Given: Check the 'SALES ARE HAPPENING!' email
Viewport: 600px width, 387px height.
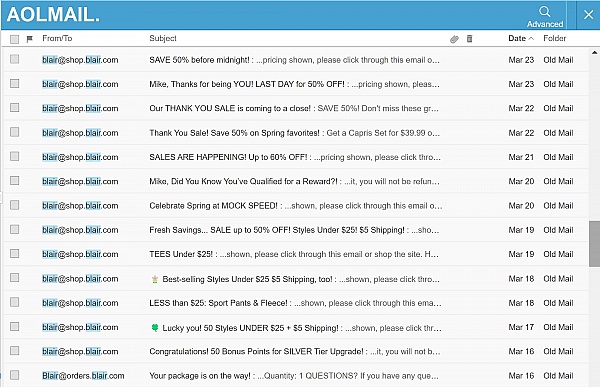Looking at the screenshot, I should click(15, 156).
